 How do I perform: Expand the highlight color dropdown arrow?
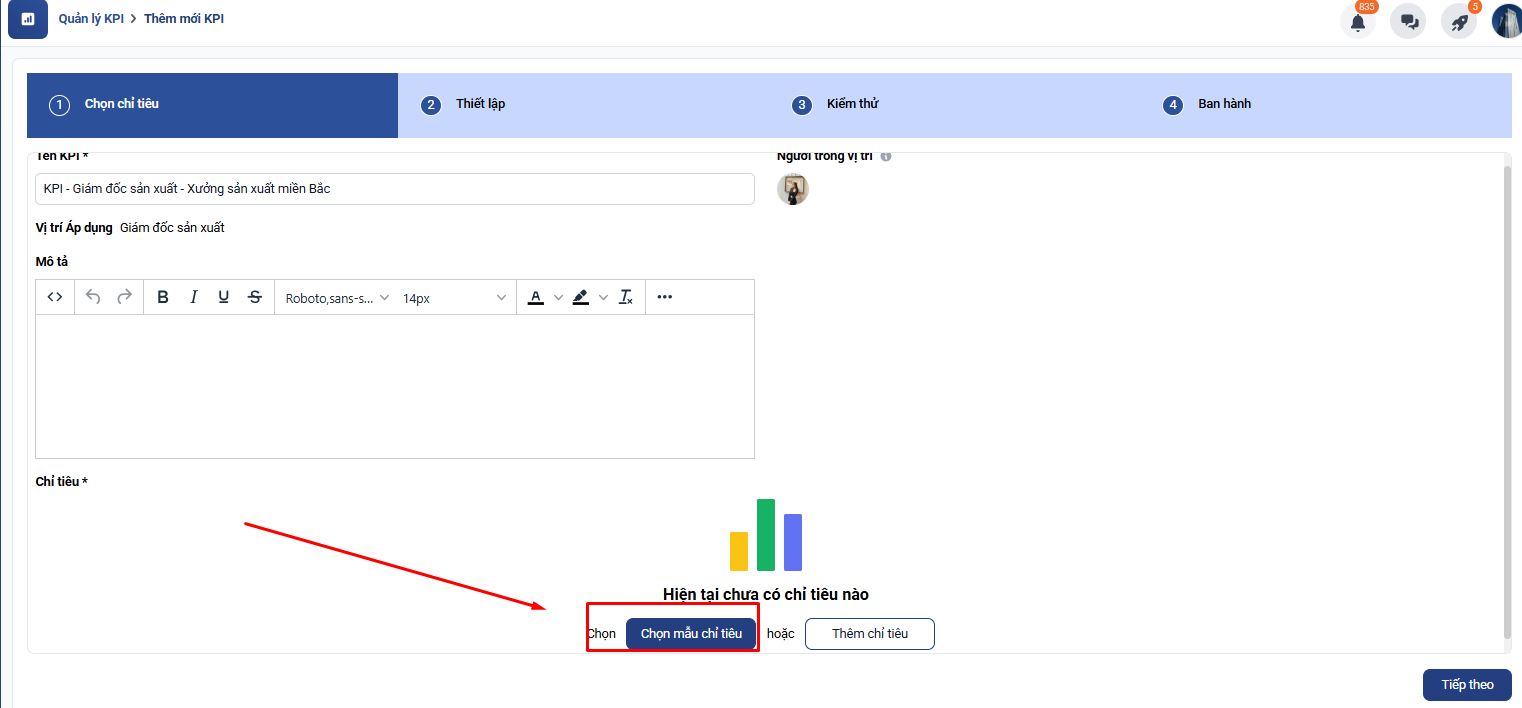(603, 298)
